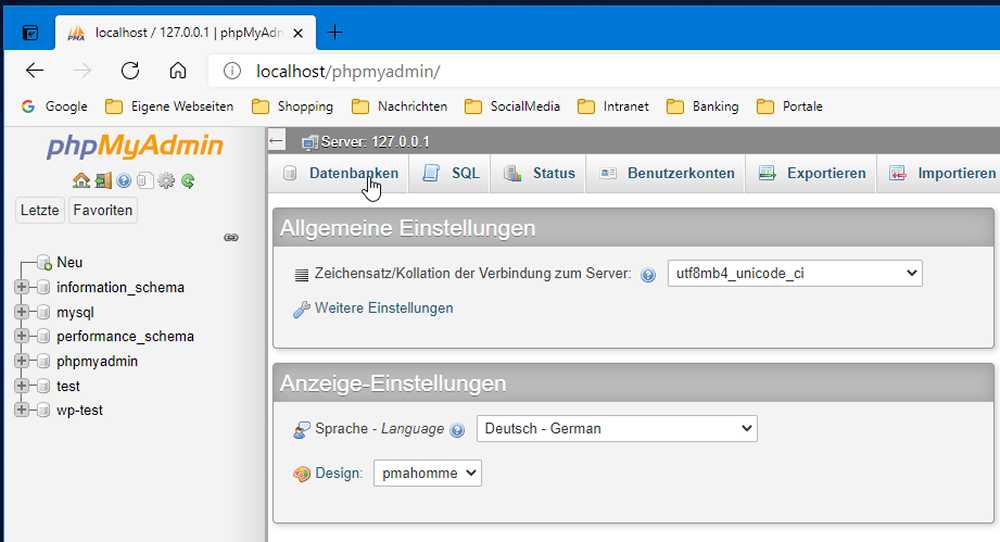Image resolution: width=1000 pixels, height=542 pixels.
Task: Close the localhost phpMyAdmin browser tab
Action: pos(298,33)
